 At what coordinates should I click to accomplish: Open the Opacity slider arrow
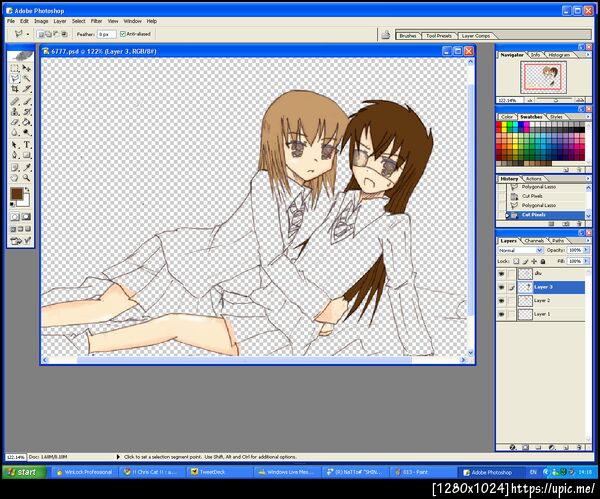(x=586, y=250)
